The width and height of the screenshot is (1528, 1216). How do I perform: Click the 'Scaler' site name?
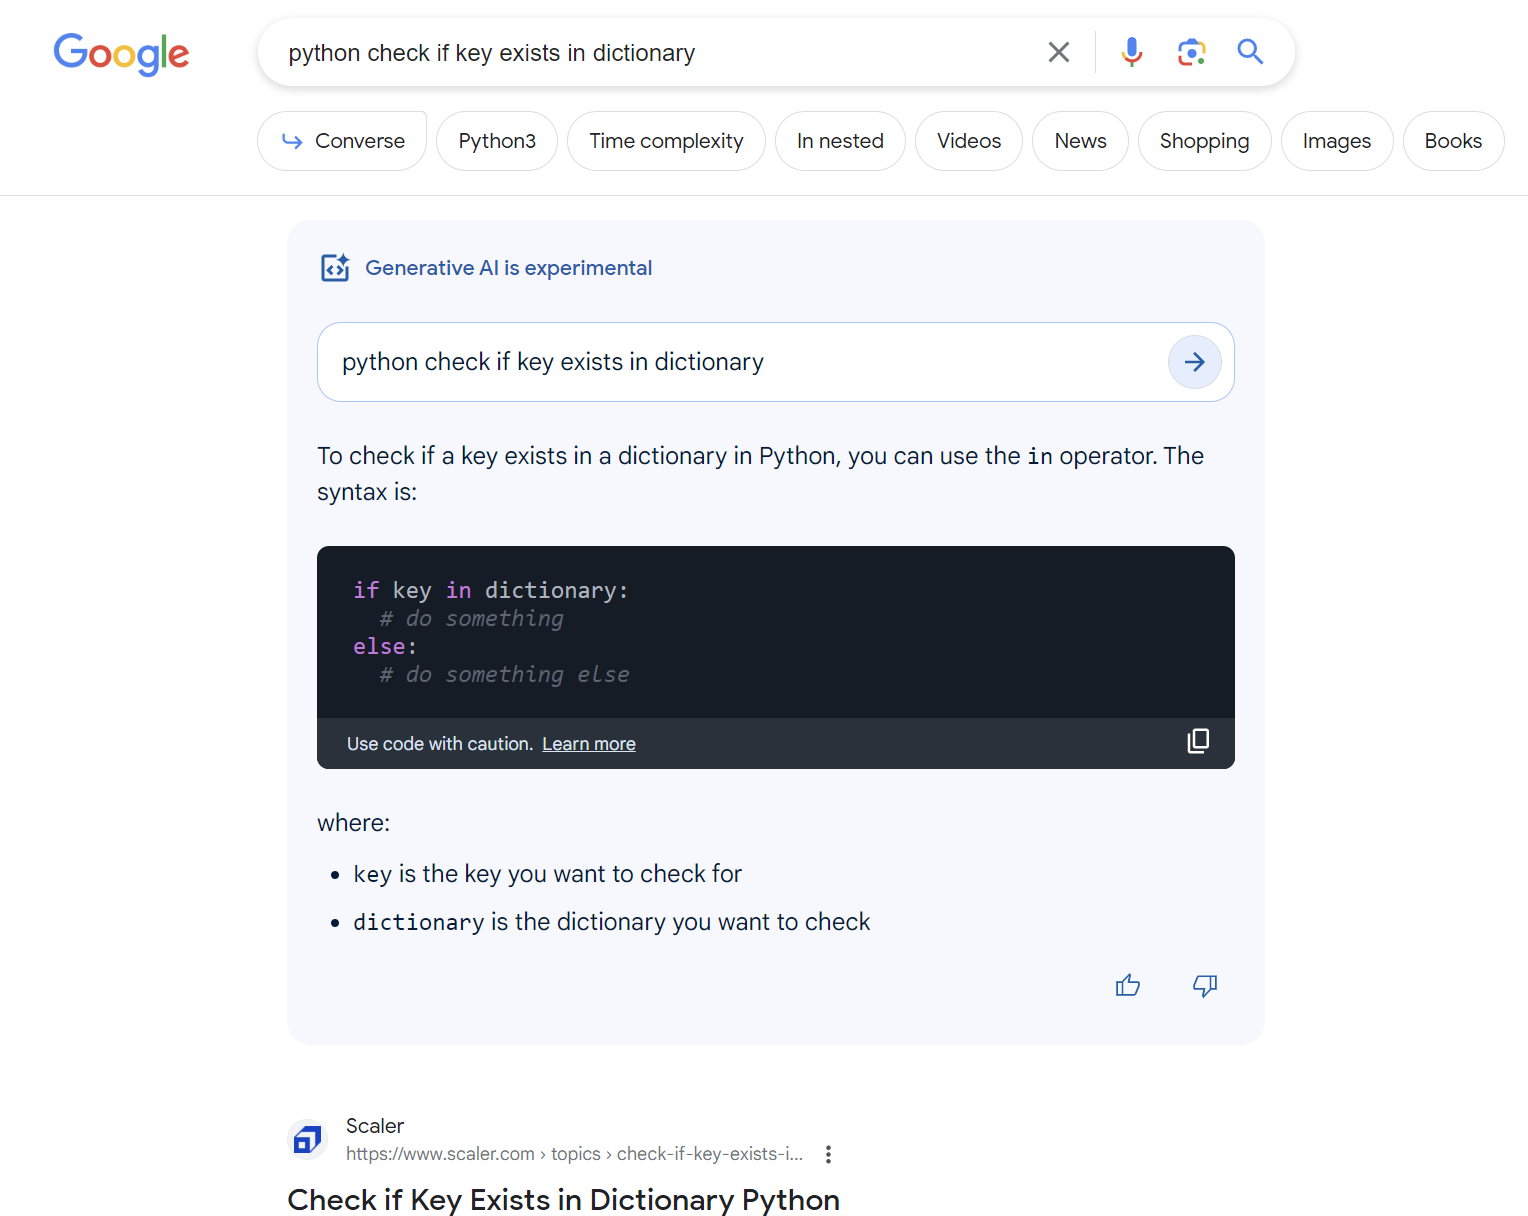coord(375,1126)
